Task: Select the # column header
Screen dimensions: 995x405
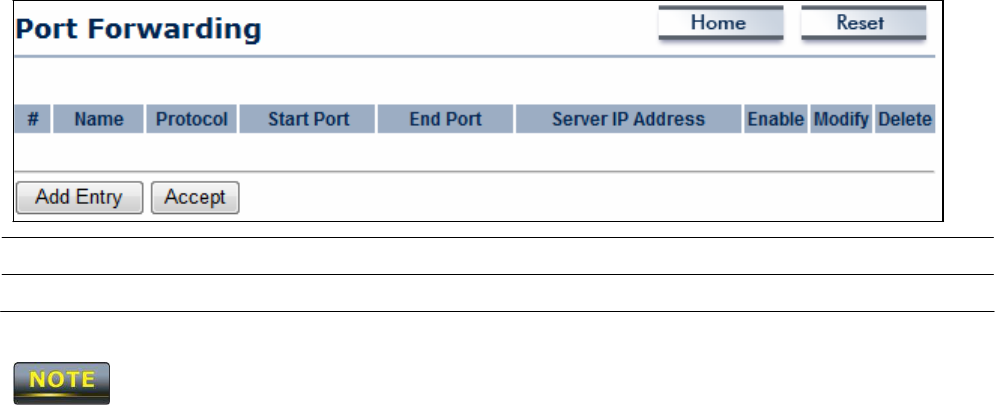Action: click(33, 119)
